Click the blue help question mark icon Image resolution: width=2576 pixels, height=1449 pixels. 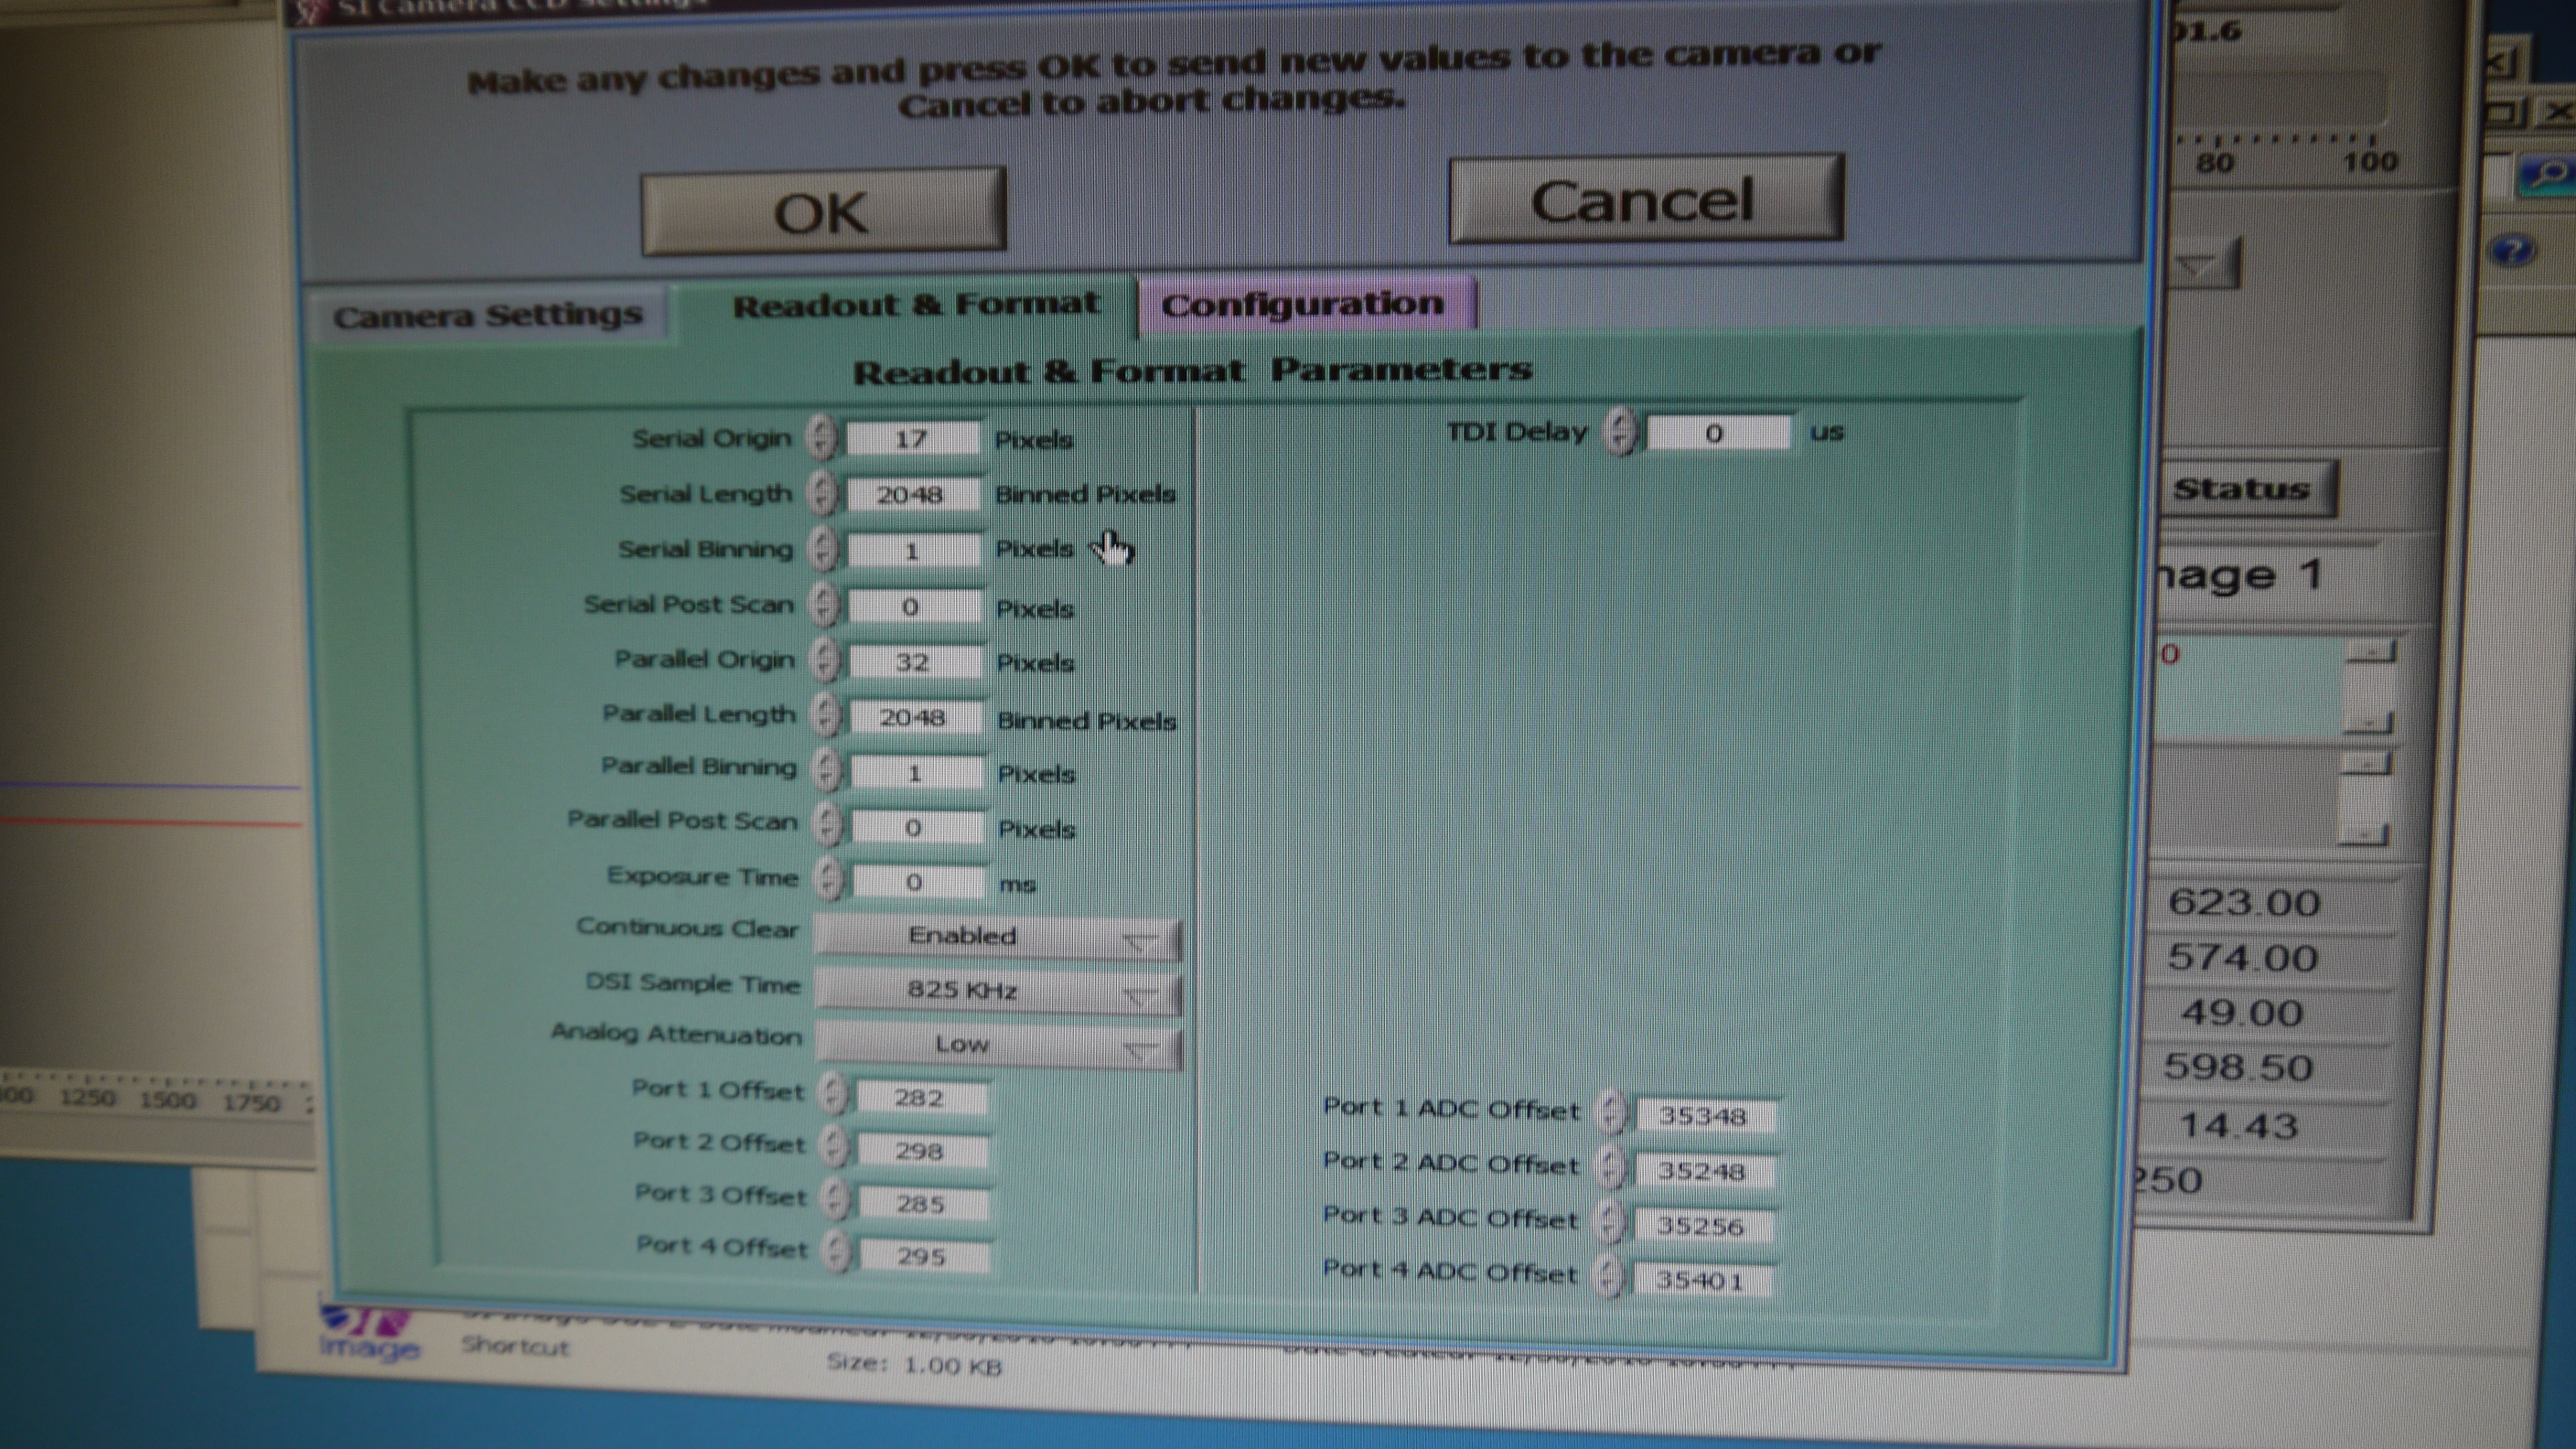2513,249
